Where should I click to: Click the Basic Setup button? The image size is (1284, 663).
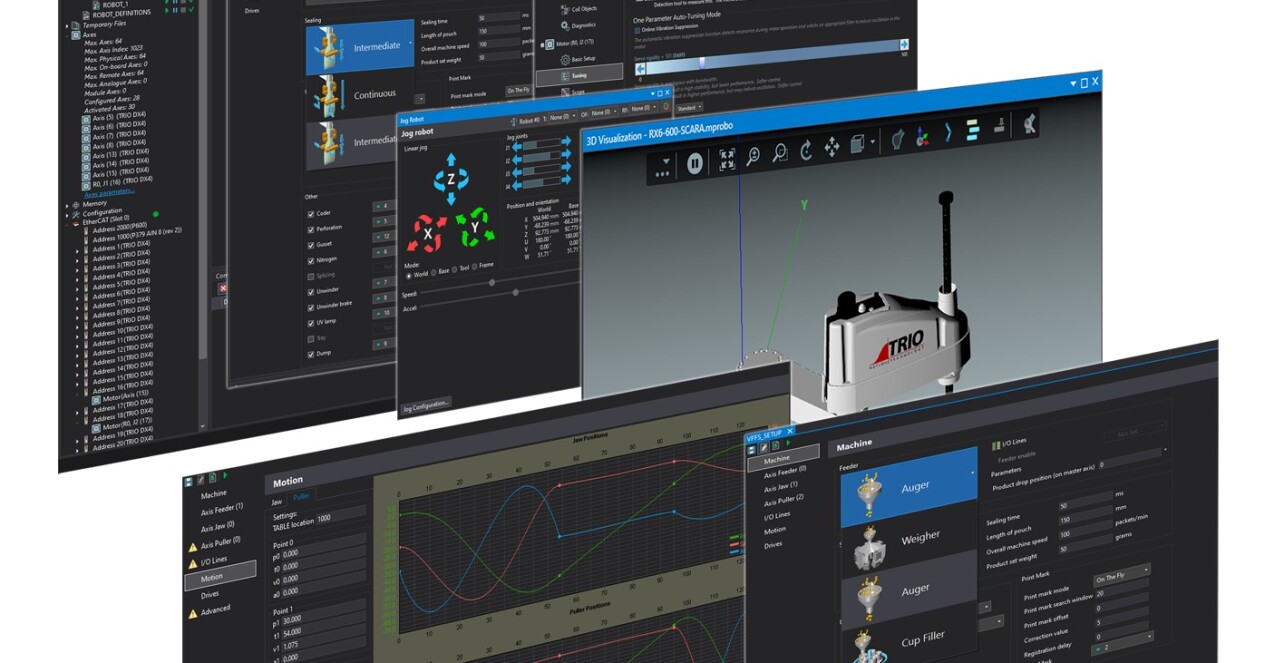[586, 59]
